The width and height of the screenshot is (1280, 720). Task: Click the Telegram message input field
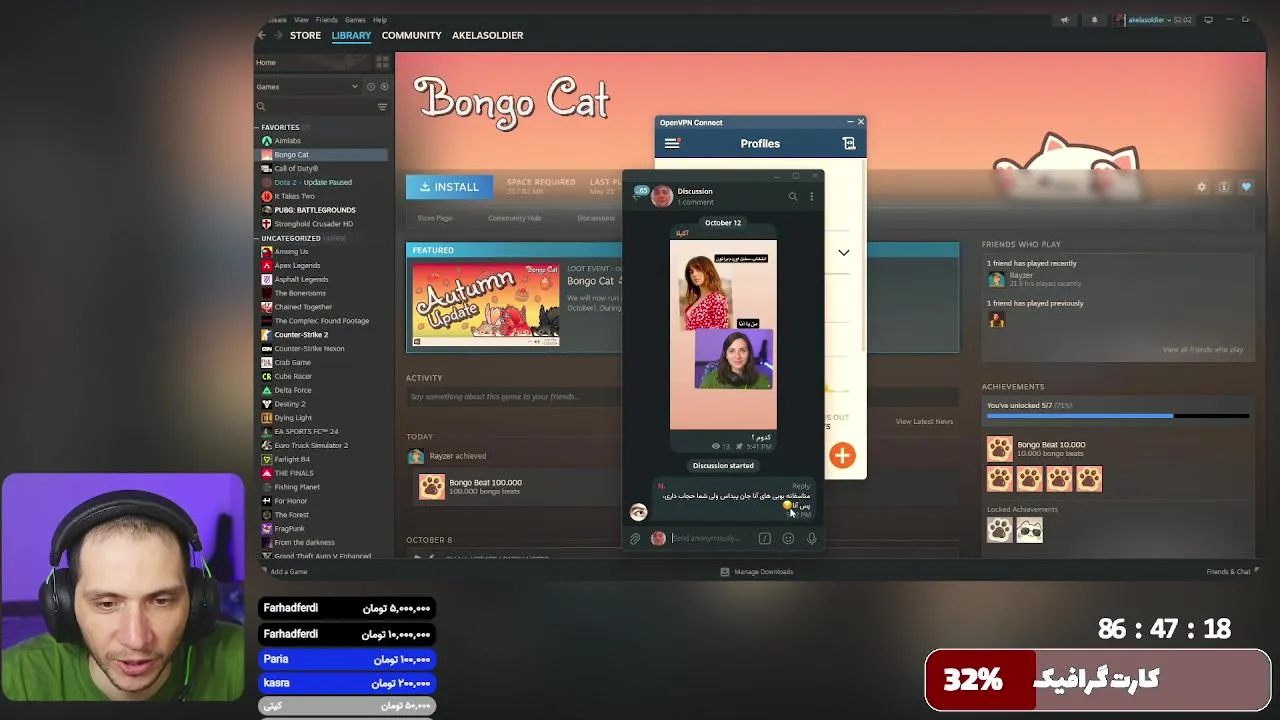click(x=710, y=539)
